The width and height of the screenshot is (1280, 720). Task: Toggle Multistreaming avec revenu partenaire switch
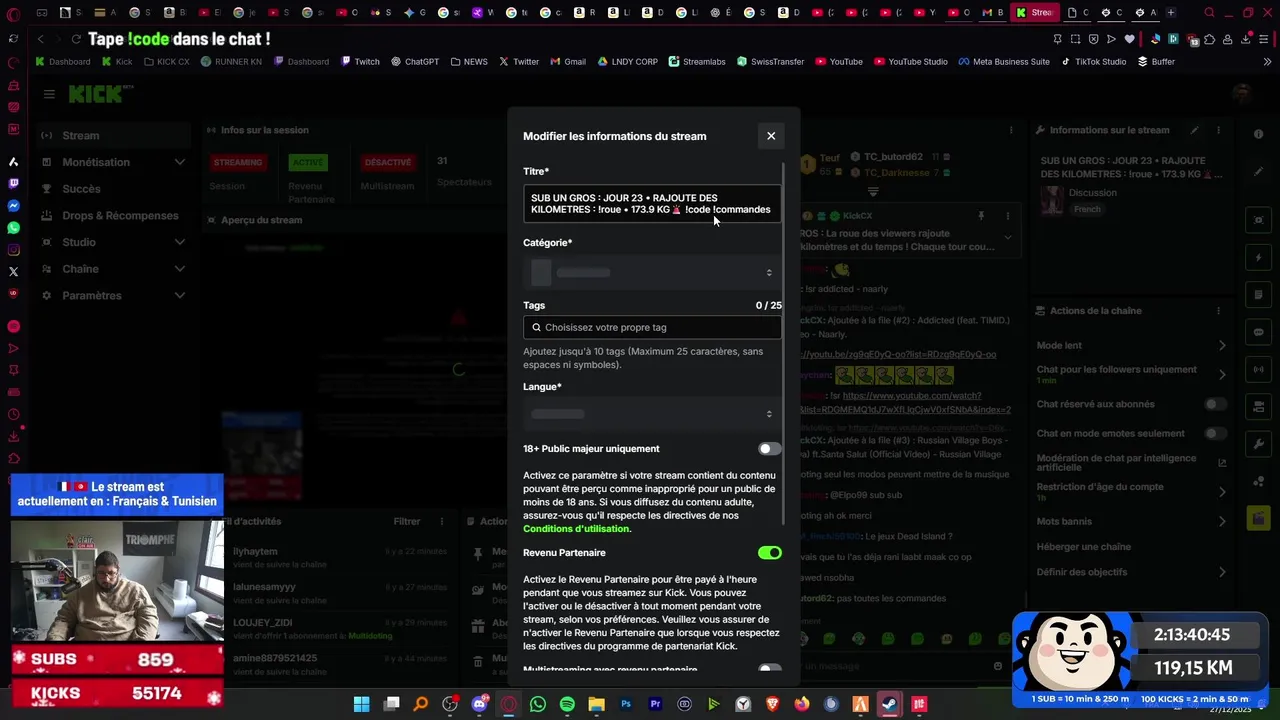tap(769, 668)
